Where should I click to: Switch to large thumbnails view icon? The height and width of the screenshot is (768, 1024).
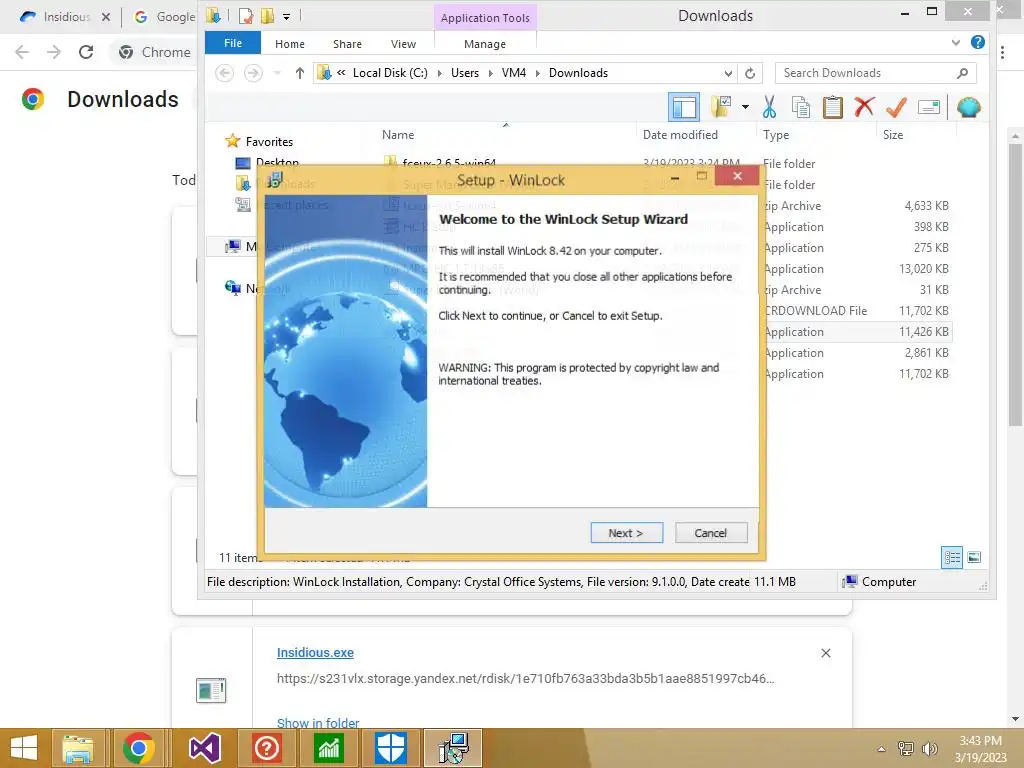973,557
